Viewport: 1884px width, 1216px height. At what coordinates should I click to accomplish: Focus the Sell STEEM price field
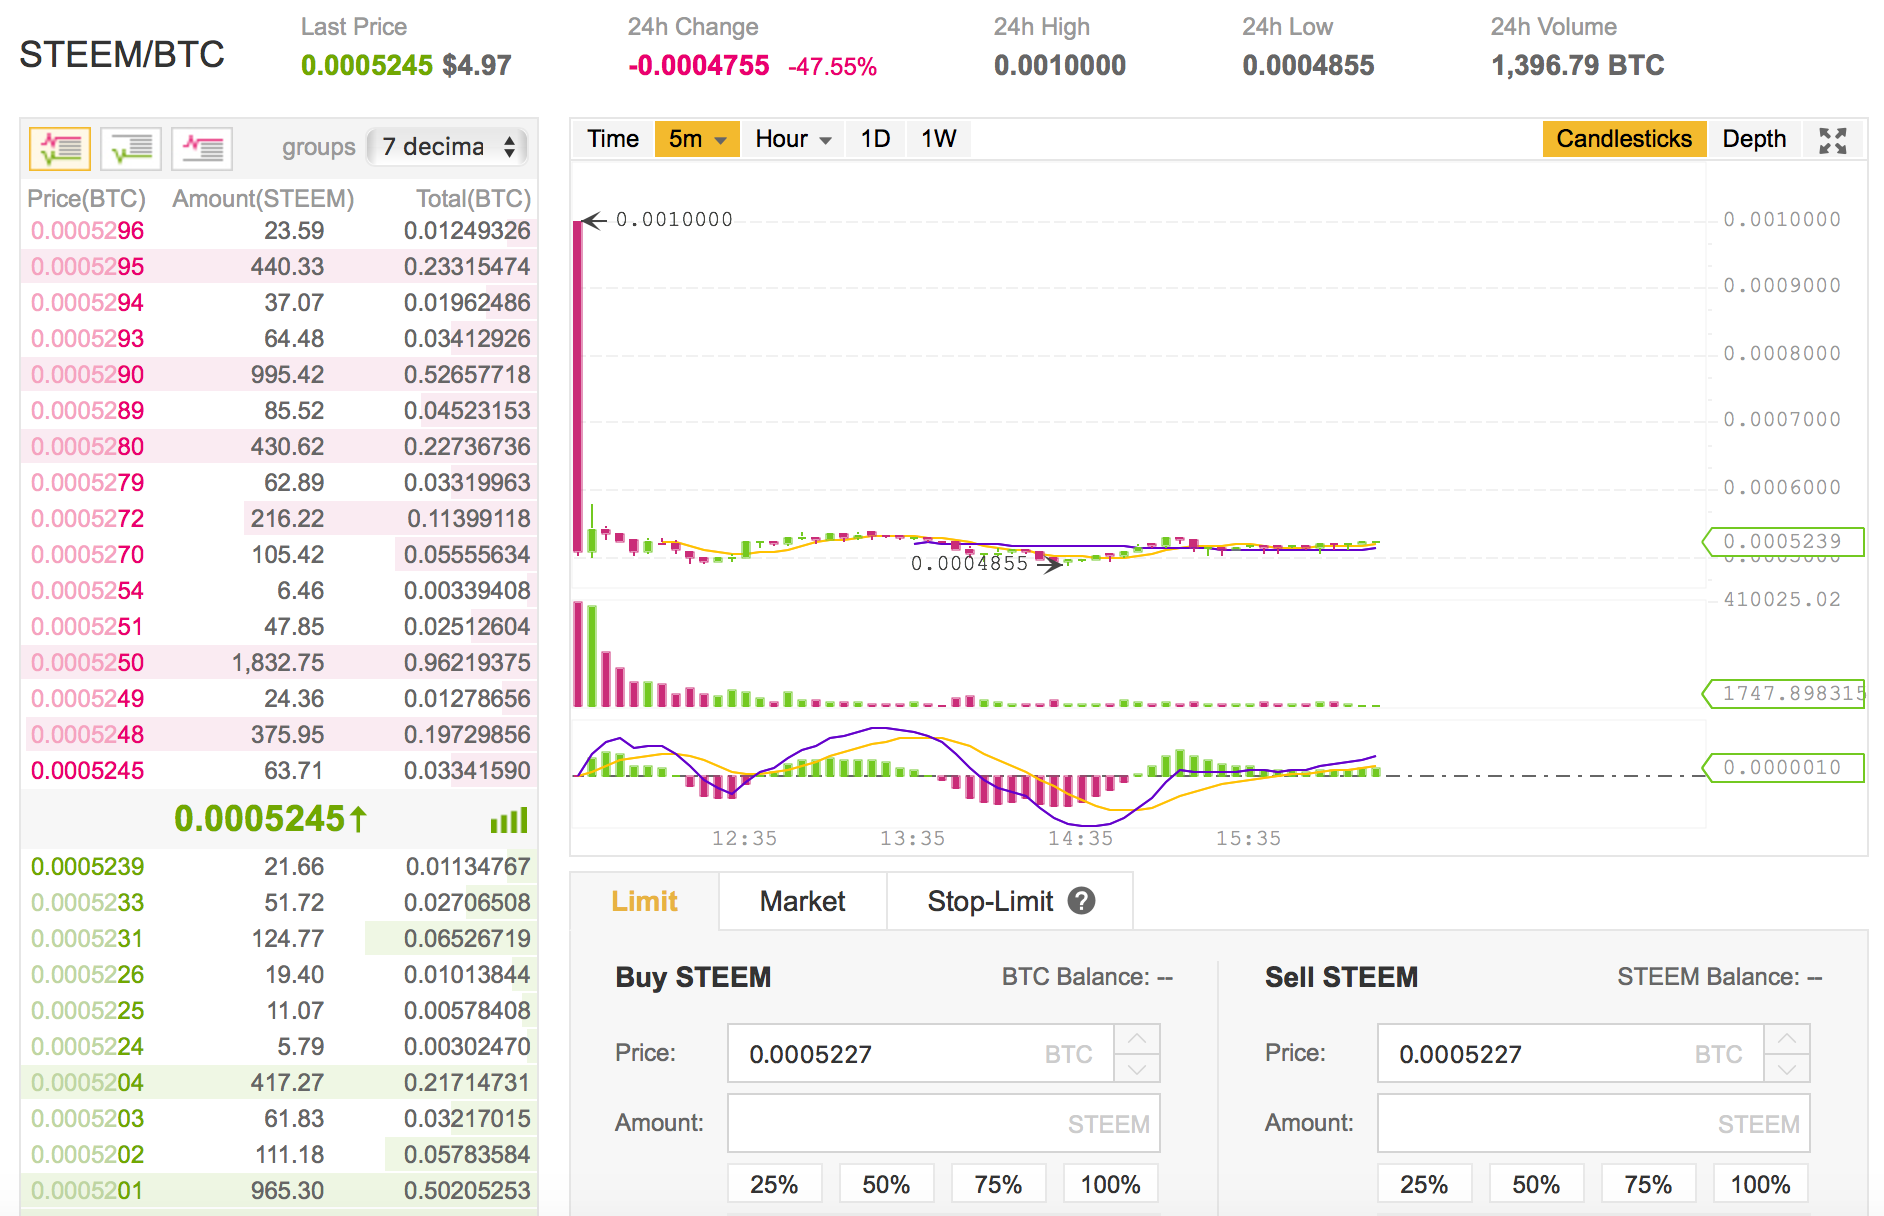point(1571,1053)
